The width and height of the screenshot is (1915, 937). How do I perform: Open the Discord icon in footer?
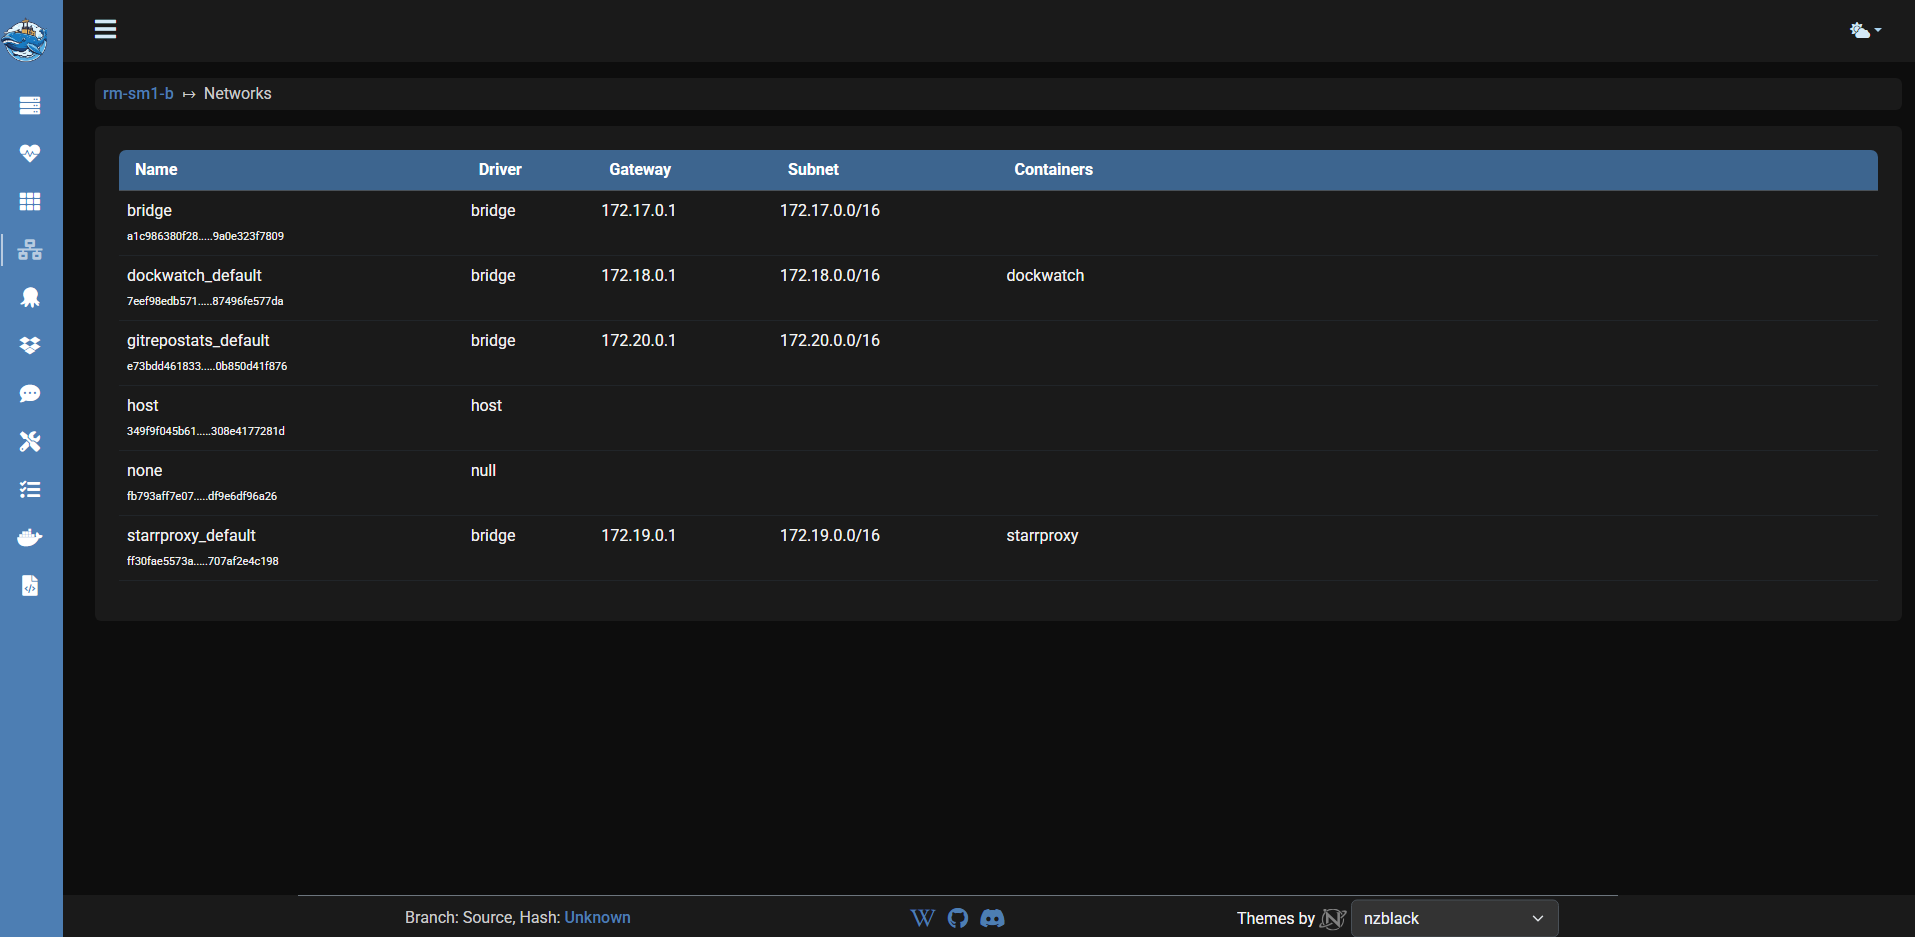pos(992,918)
